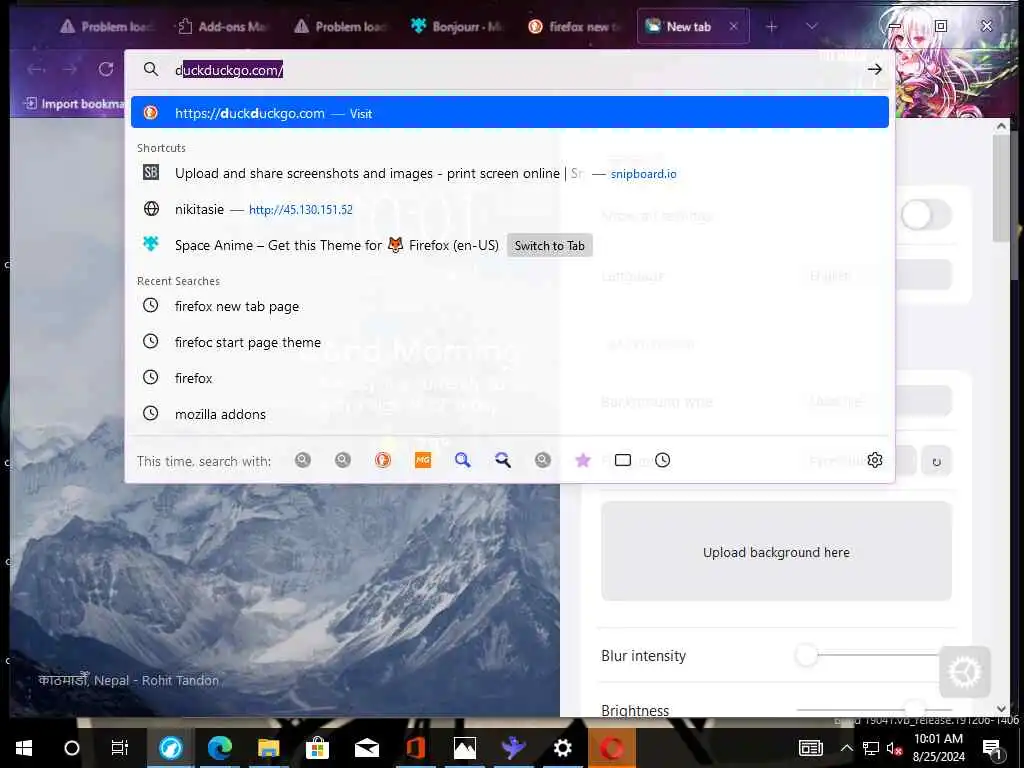
Task: Toggle the Show all settings switch
Action: [x=926, y=215]
